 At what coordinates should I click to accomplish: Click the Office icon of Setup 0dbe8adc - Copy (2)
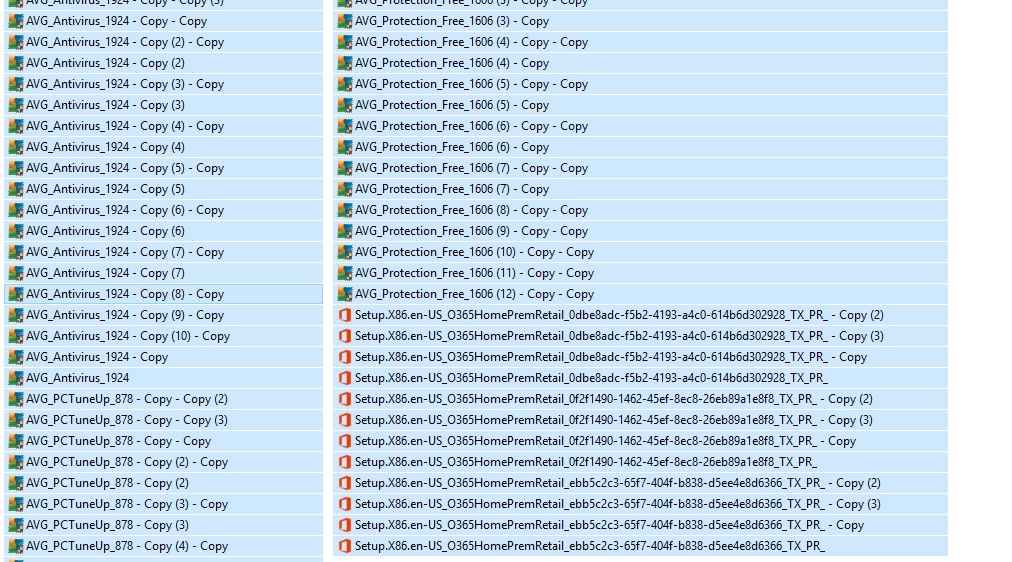(x=345, y=315)
